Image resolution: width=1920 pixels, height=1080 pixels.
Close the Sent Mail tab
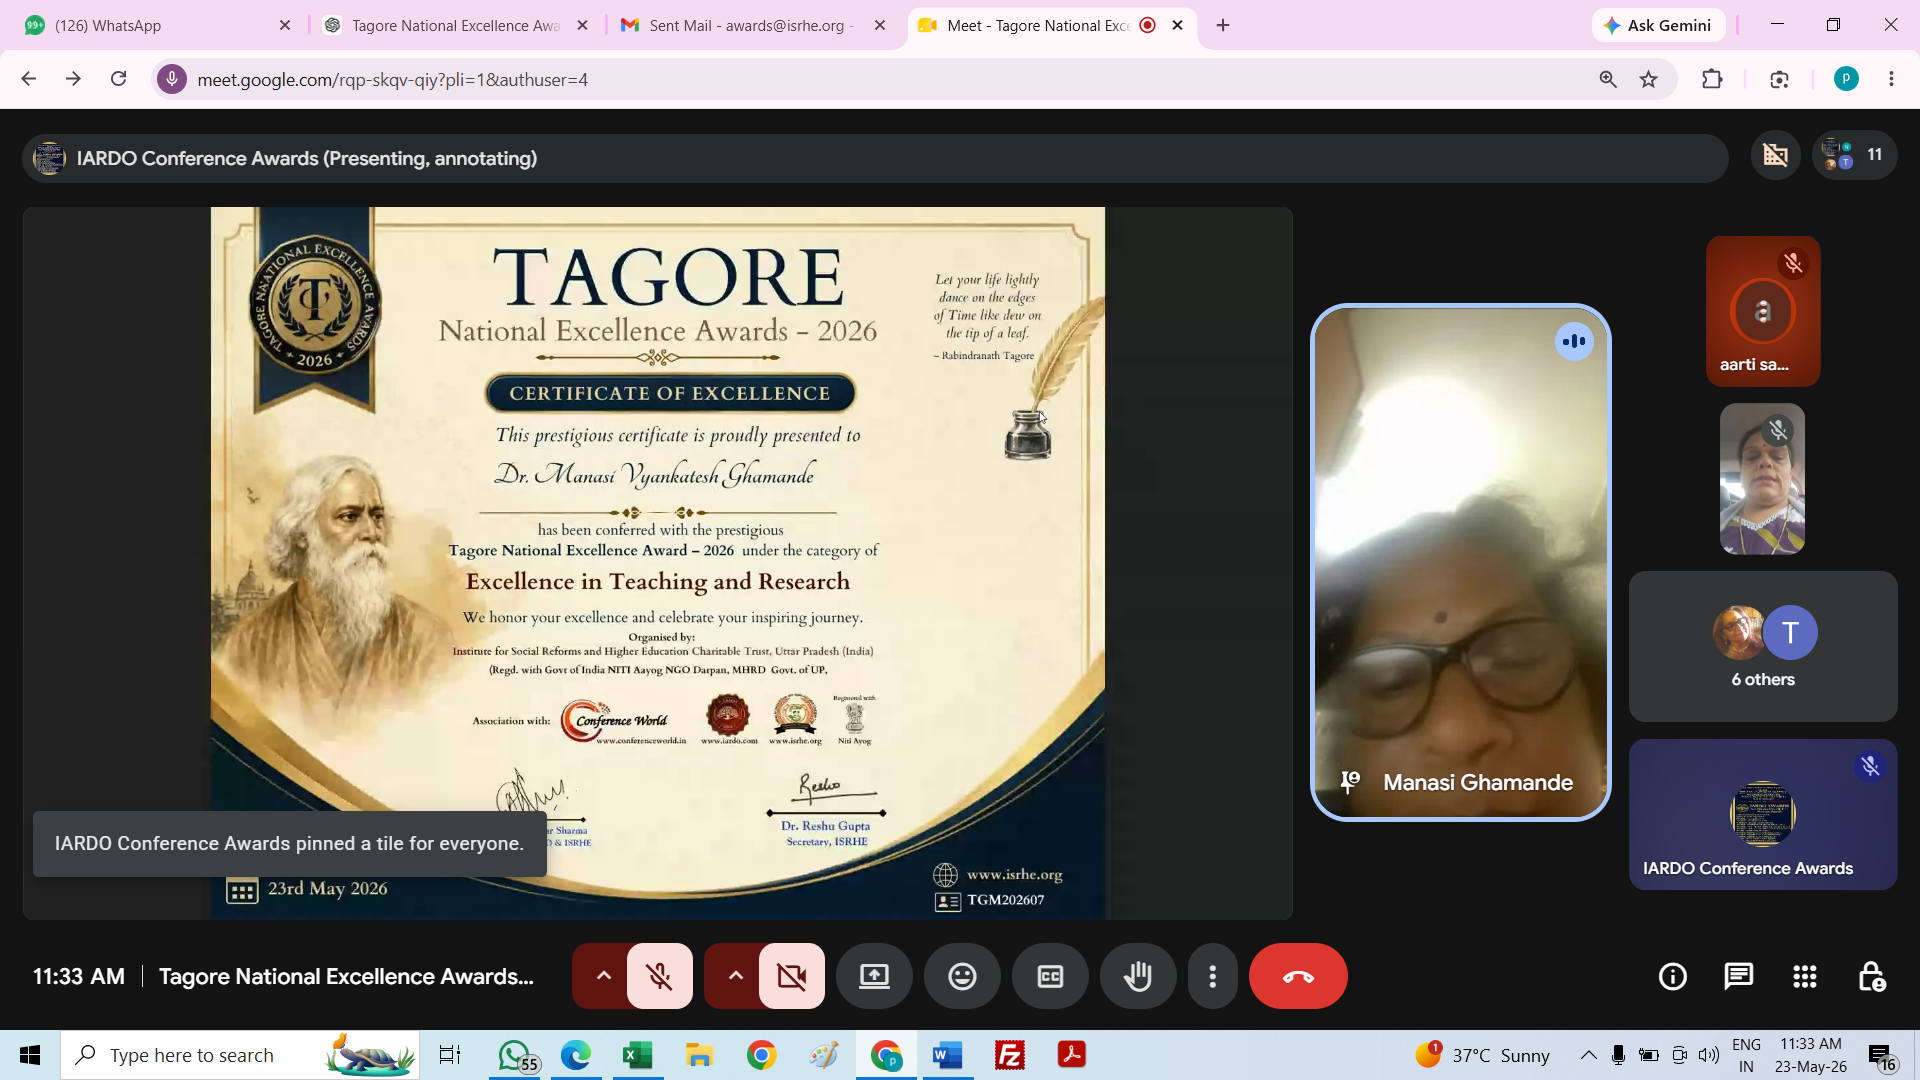[x=880, y=25]
